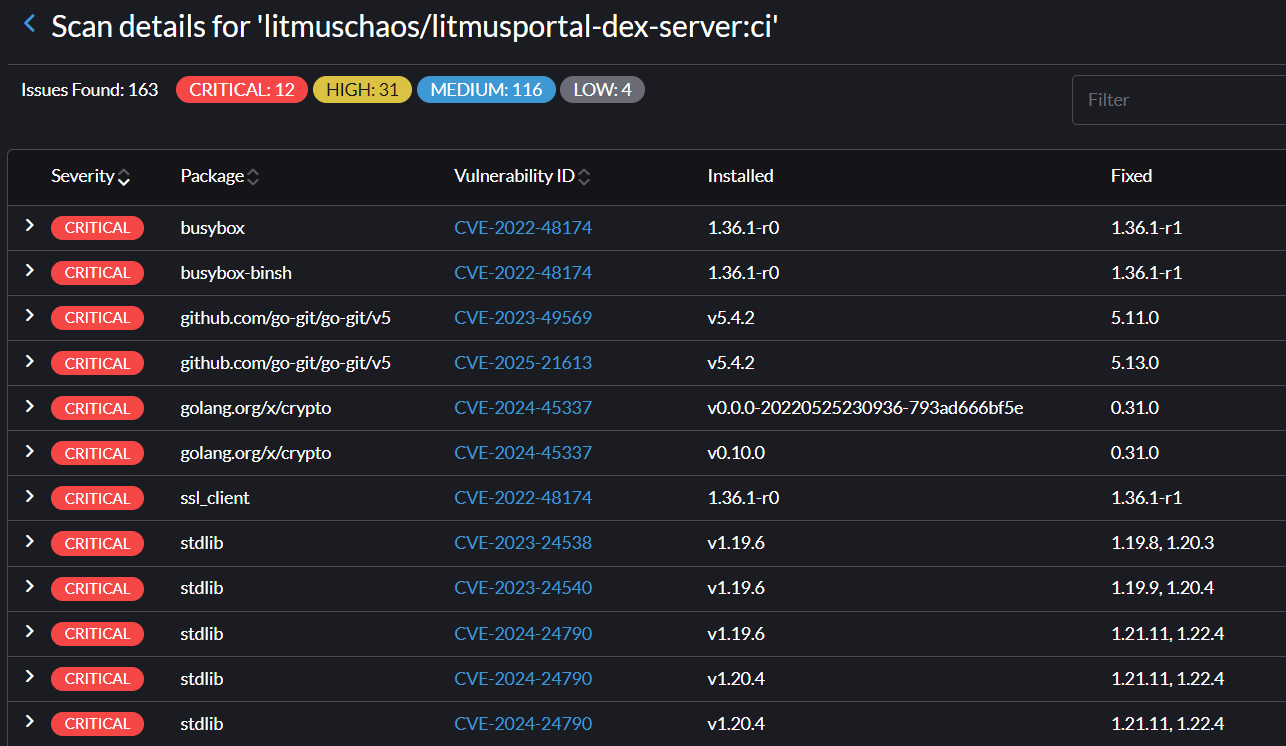Open CVE-2022-48174 link in busybox-binsh row
The height and width of the screenshot is (746, 1286).
click(x=523, y=273)
